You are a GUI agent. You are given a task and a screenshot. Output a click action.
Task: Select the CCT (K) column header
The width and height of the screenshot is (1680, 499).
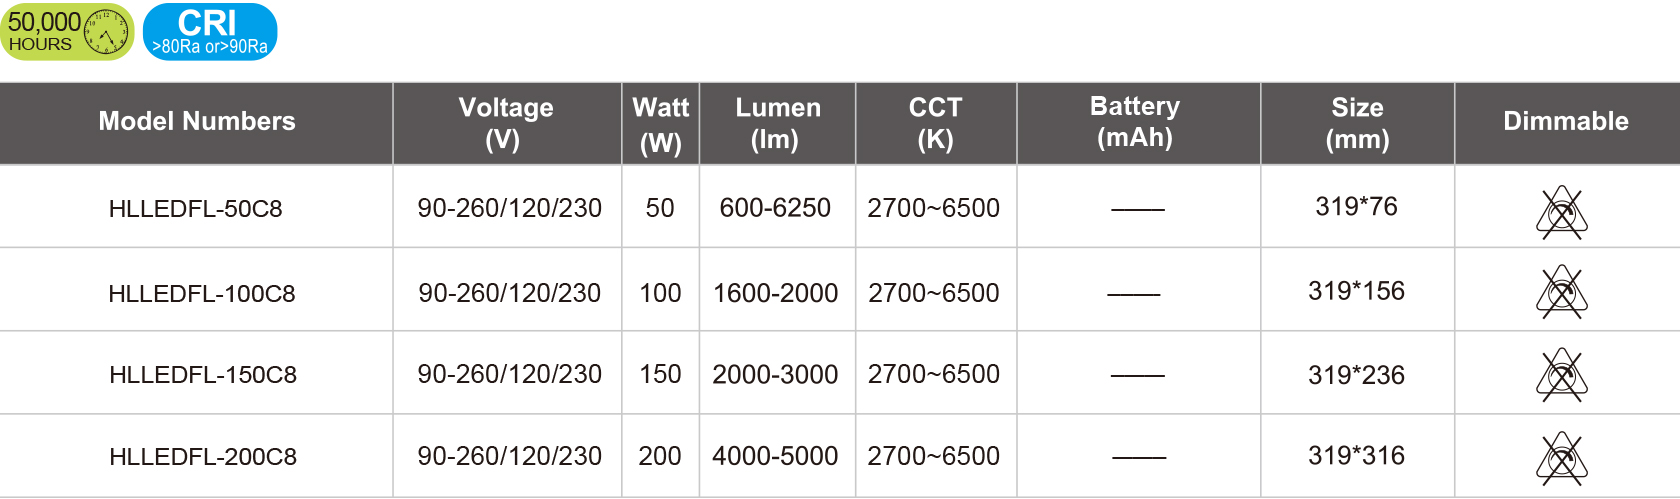point(935,122)
